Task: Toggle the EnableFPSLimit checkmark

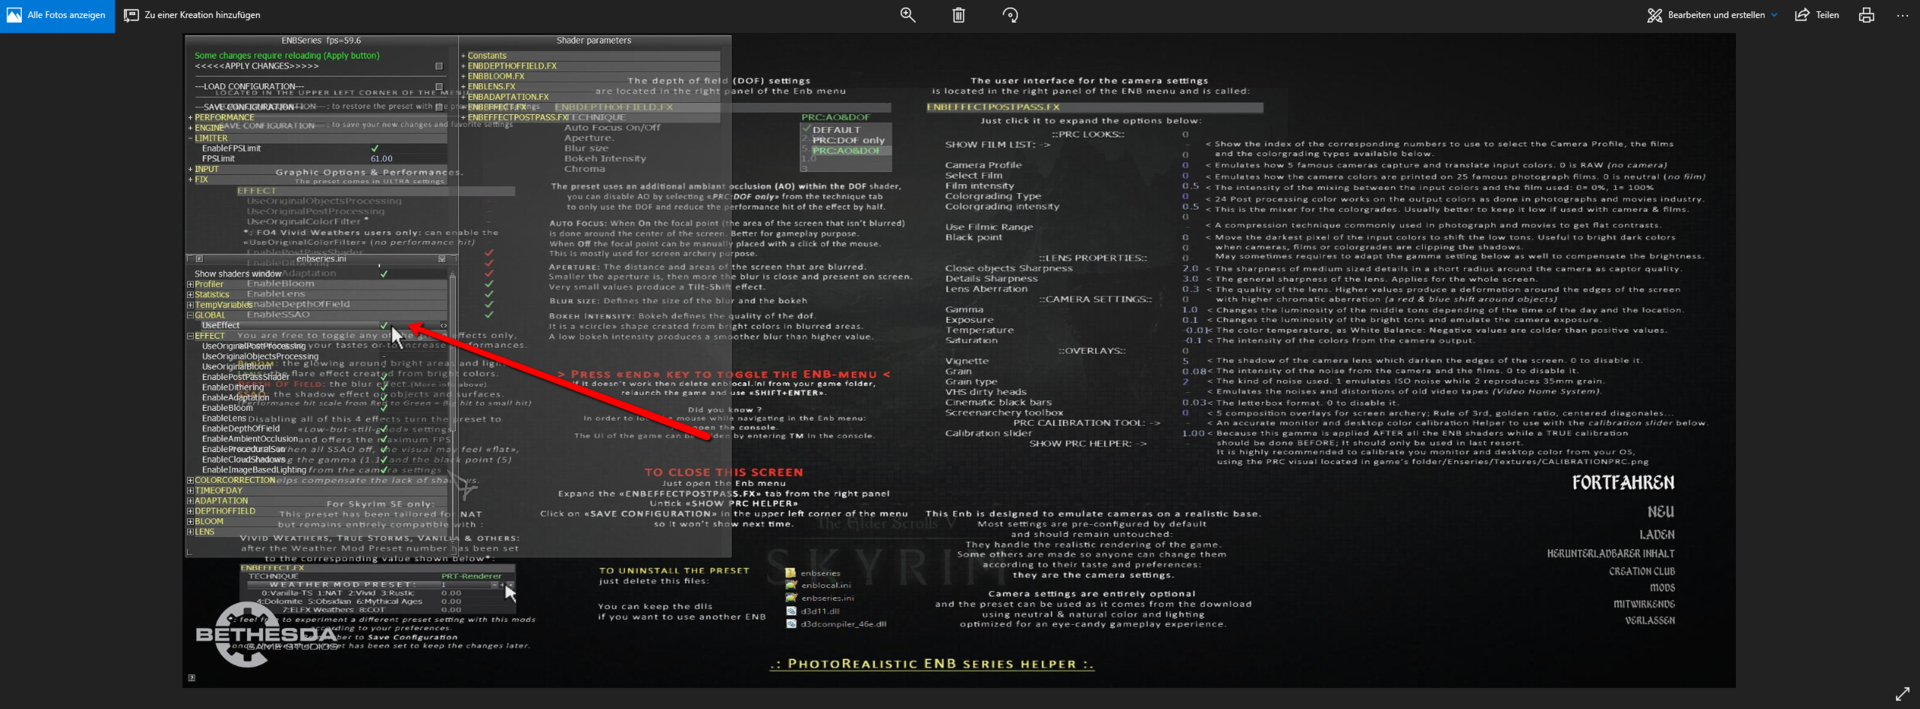Action: 375,148
